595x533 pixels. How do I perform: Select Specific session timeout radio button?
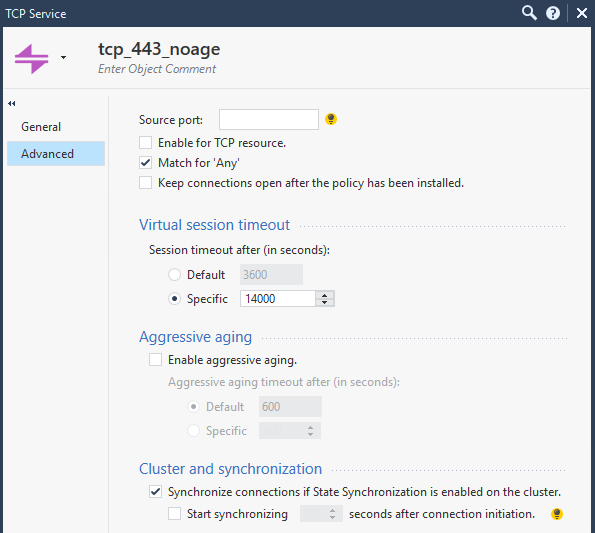point(174,299)
